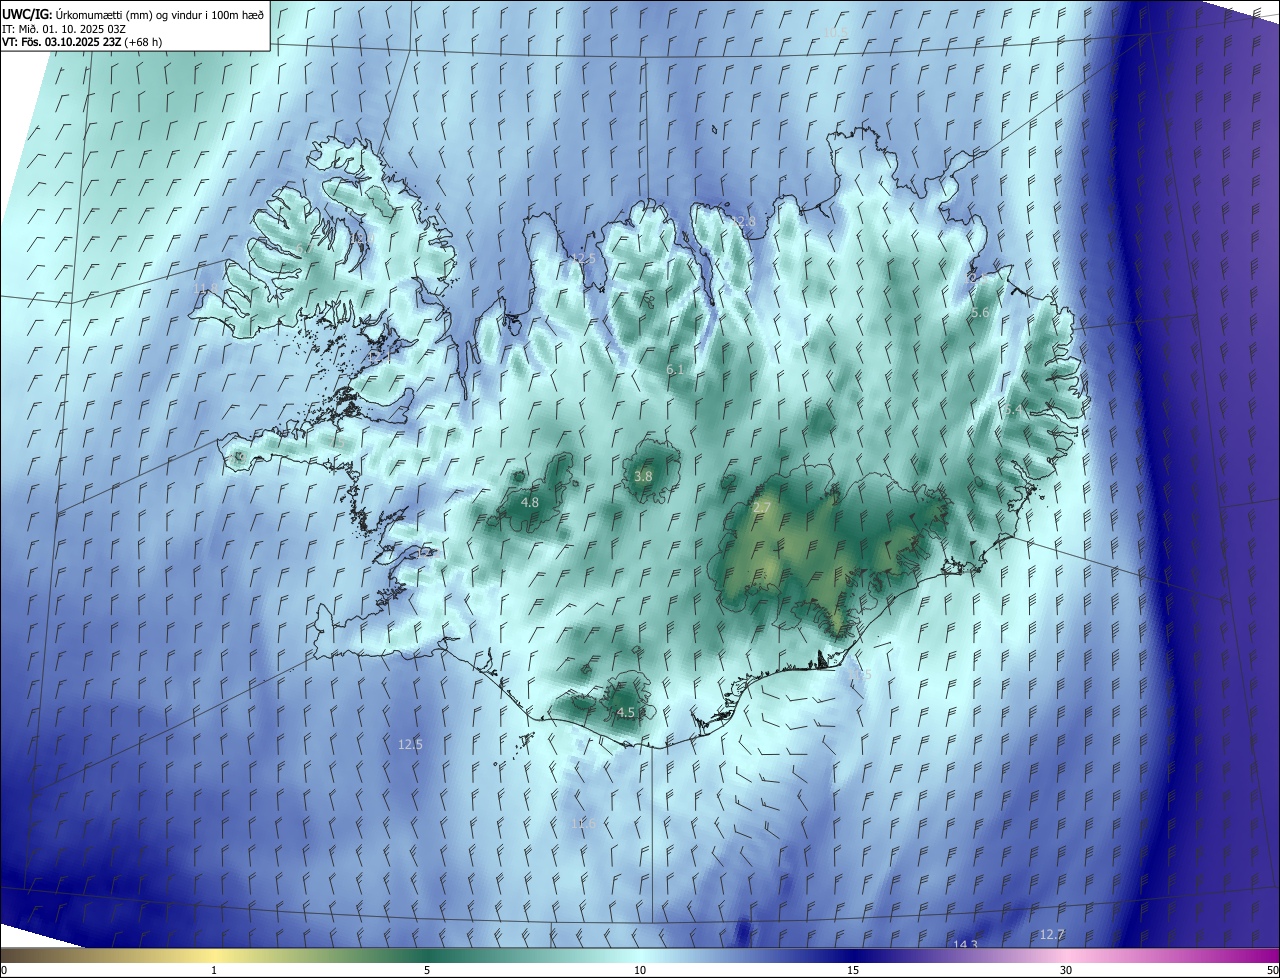Click the 6.1 value label in north Iceland
Screen dimensions: 1280x978
[676, 370]
